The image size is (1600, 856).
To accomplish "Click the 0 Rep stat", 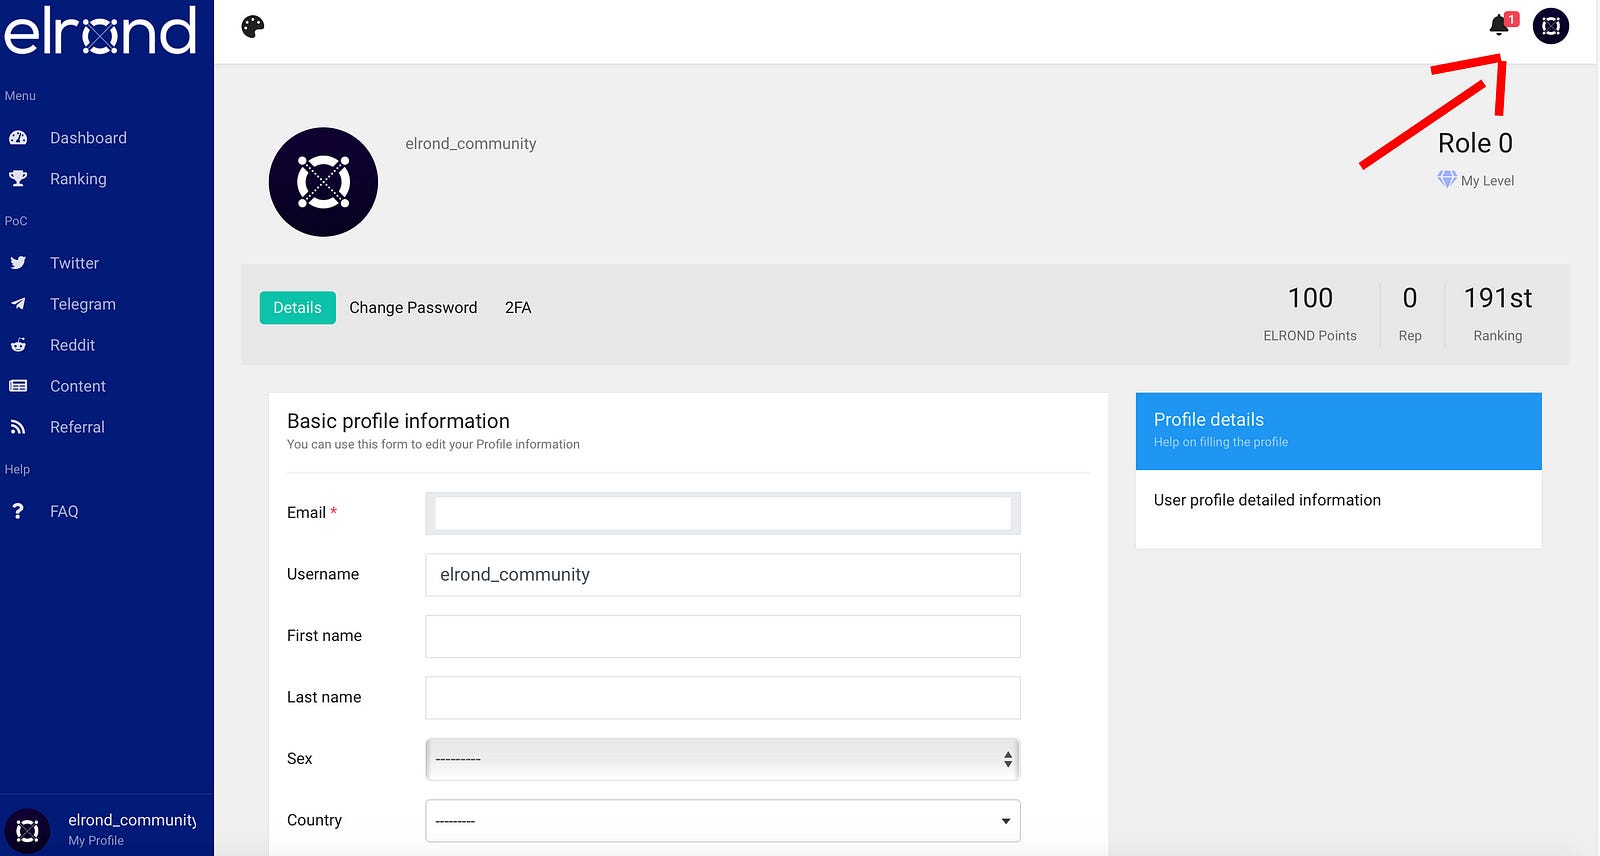I will click(1410, 314).
